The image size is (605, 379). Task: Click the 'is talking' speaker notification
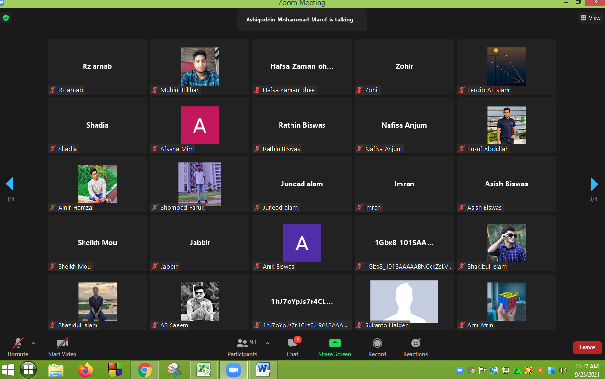click(x=302, y=19)
